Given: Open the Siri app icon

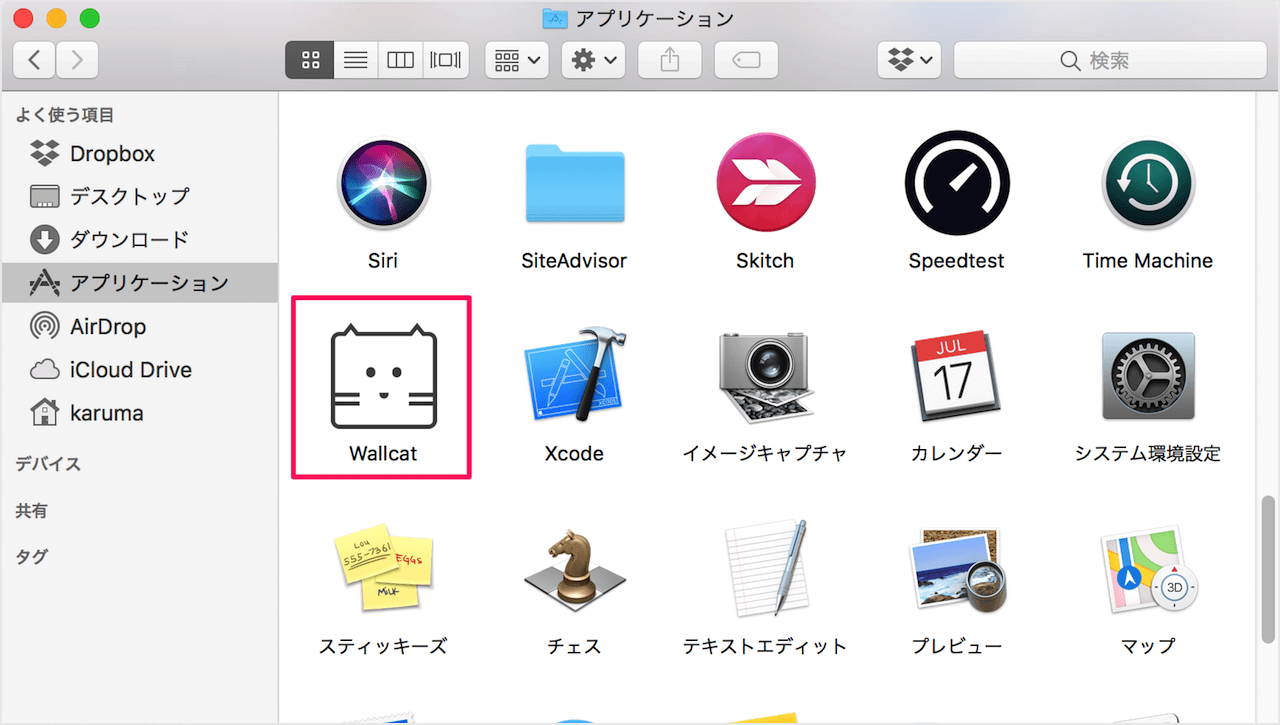Looking at the screenshot, I should [x=383, y=185].
